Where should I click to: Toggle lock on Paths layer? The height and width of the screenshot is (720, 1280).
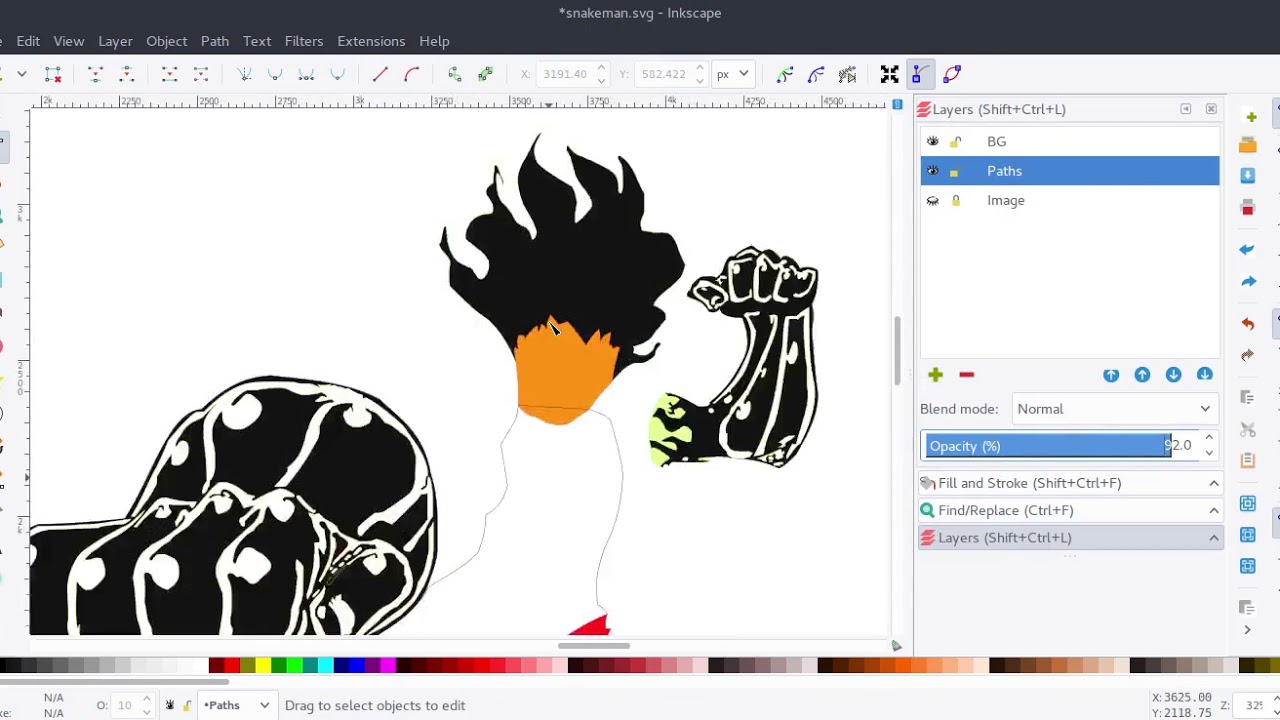click(954, 172)
